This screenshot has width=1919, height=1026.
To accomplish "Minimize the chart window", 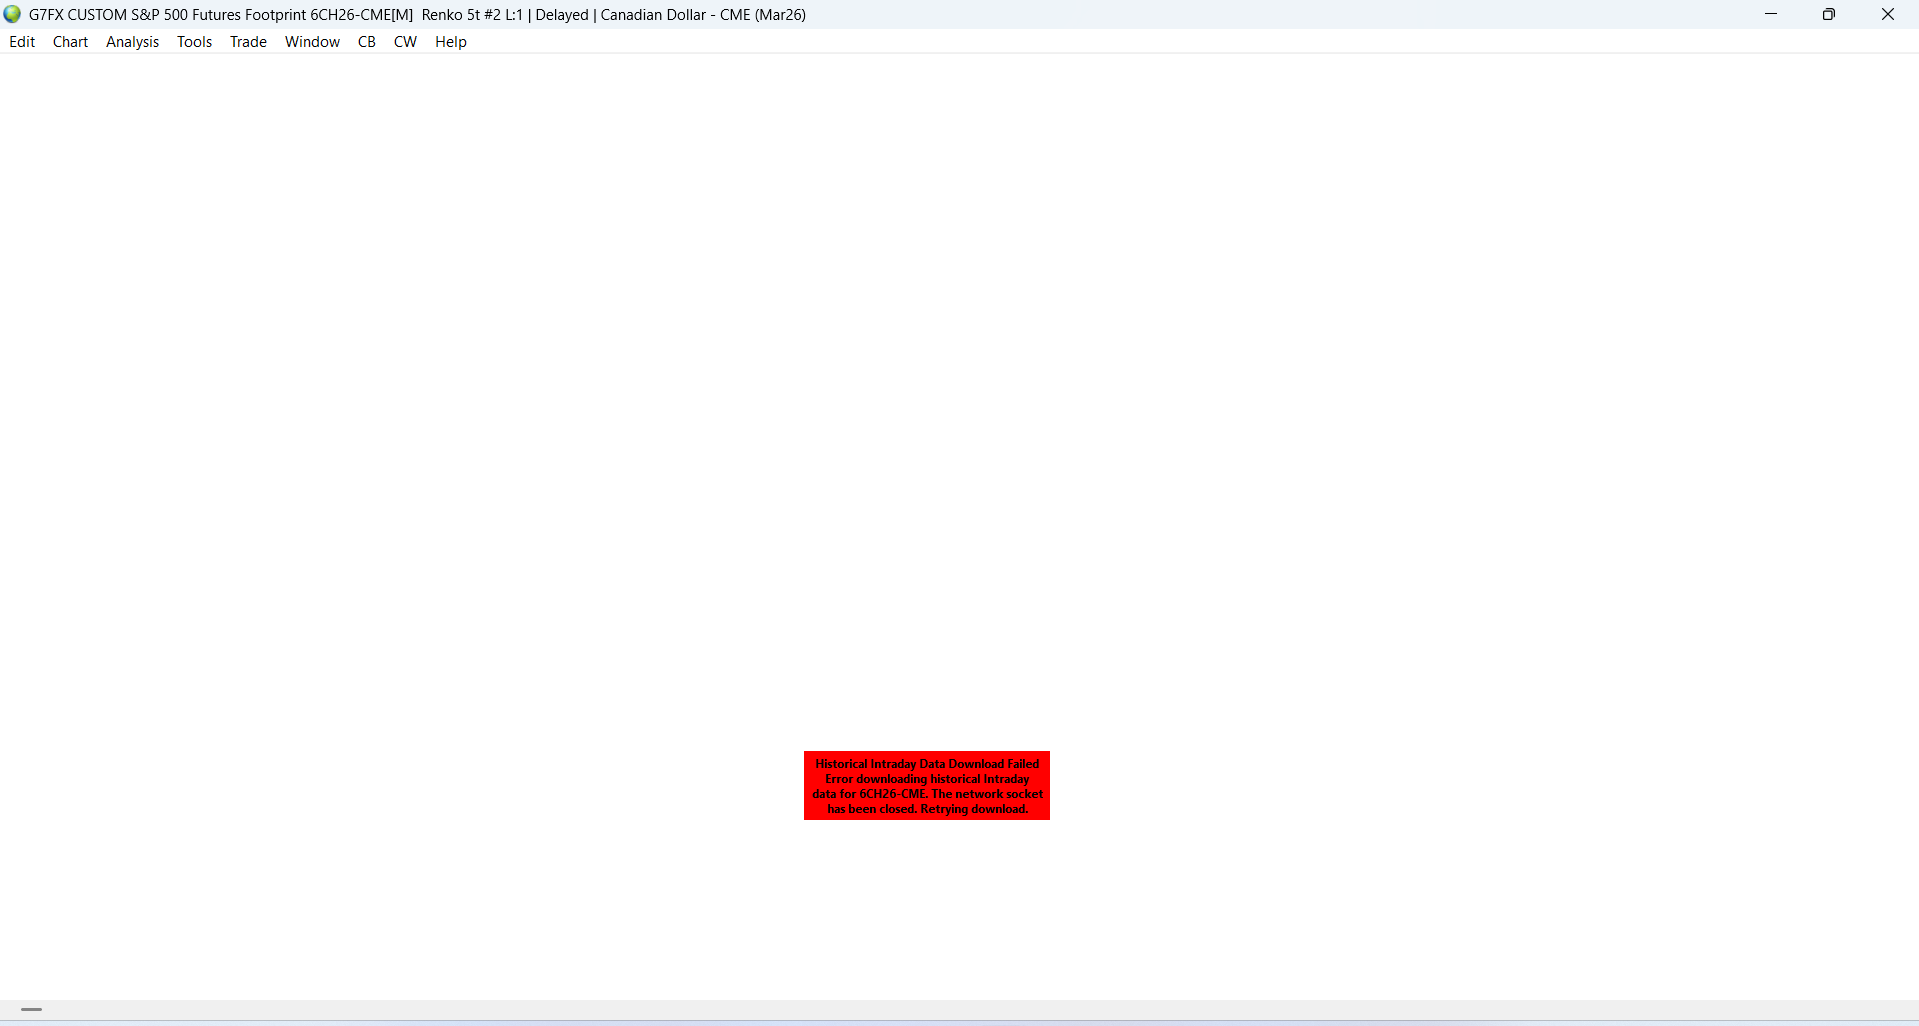I will [1771, 14].
